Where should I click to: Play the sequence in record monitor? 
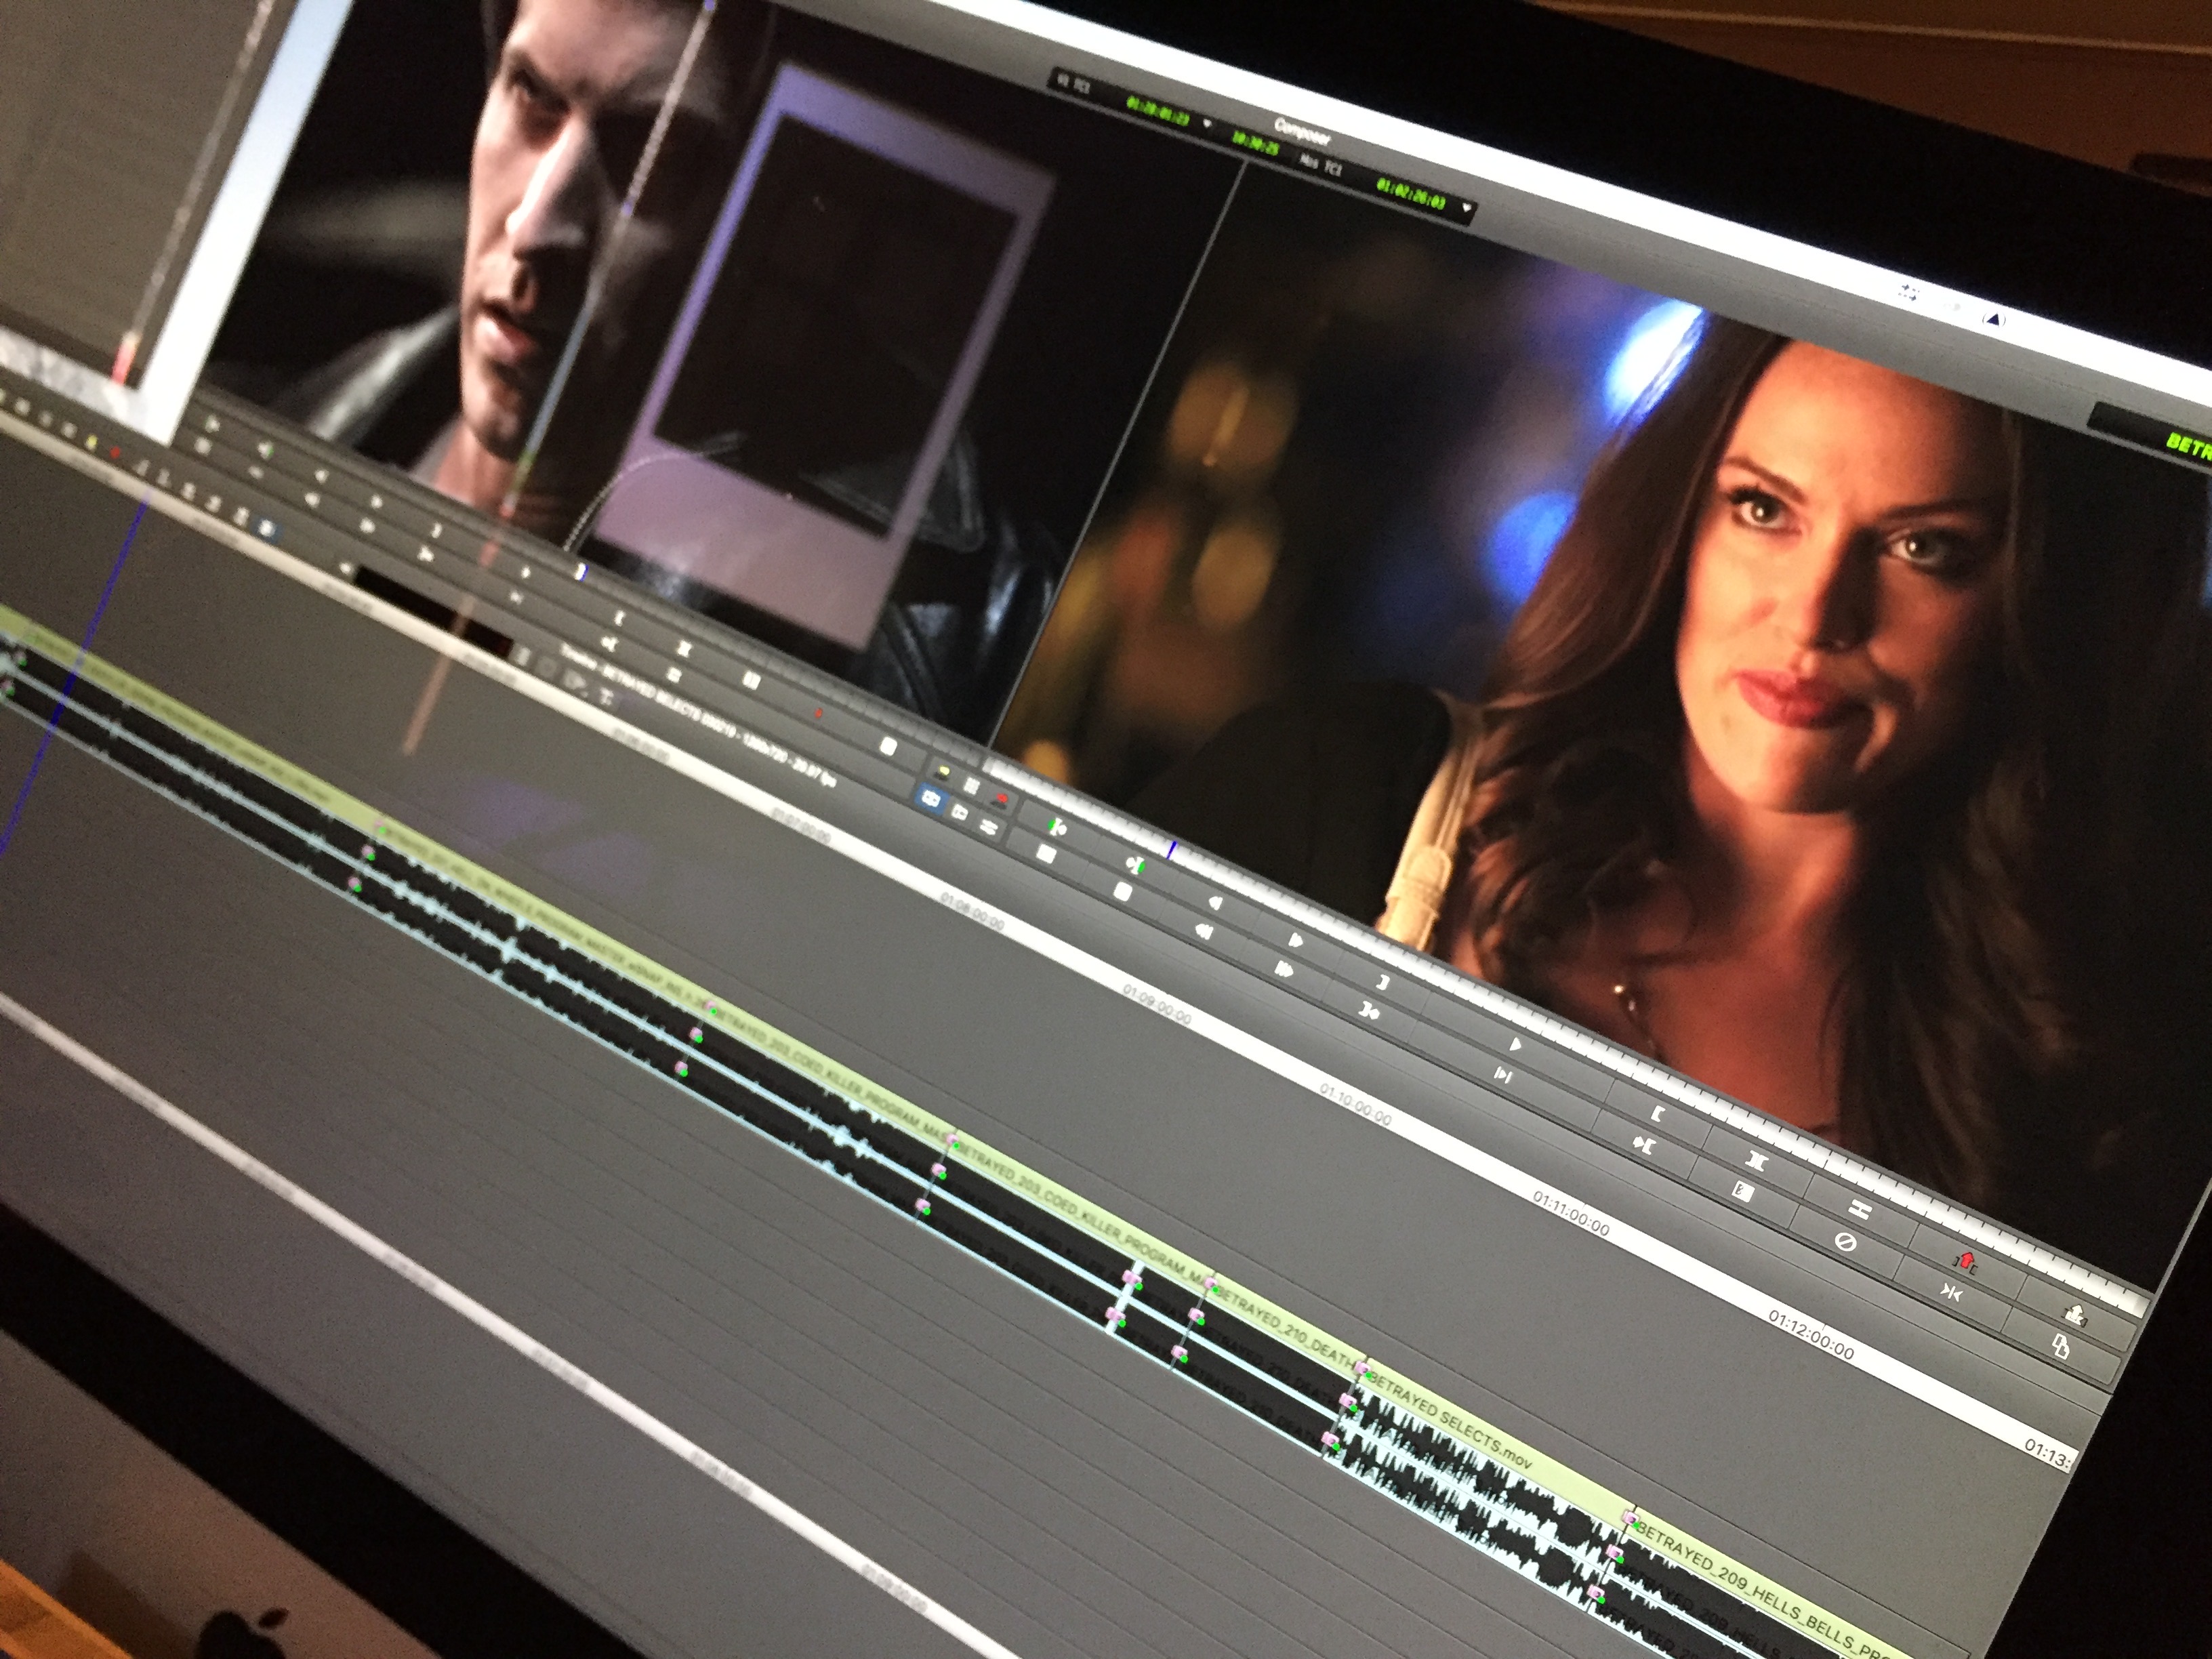click(x=1515, y=1045)
